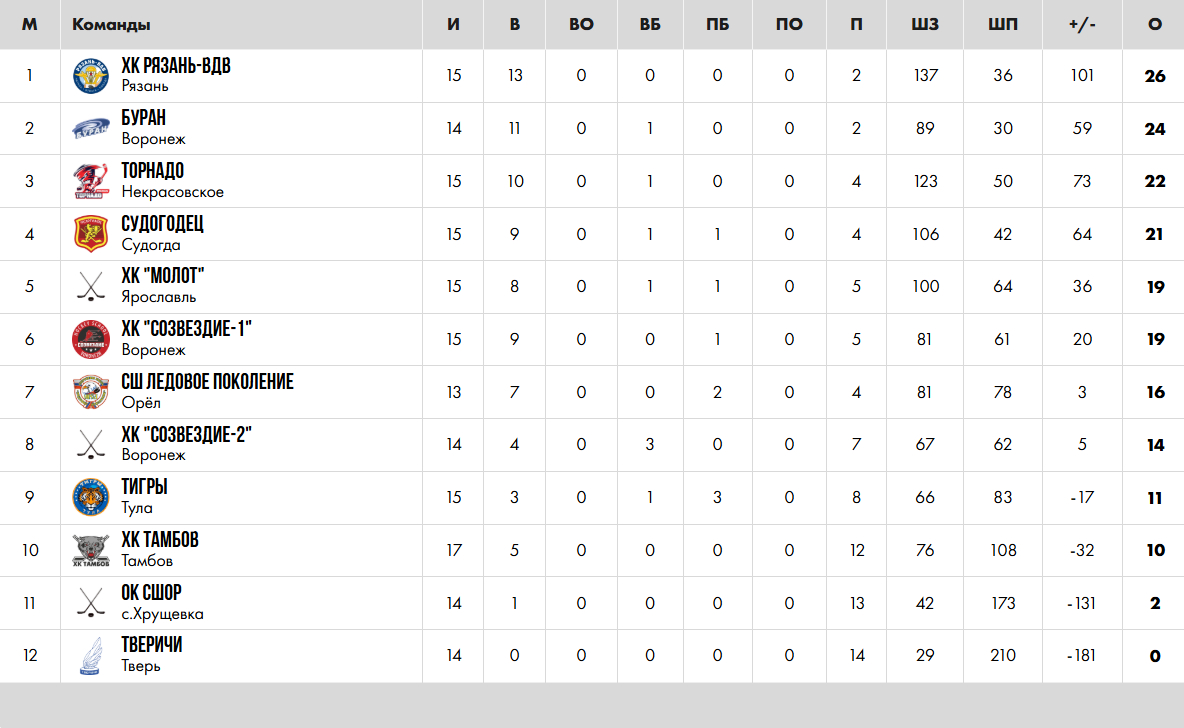Click the ХК Рязань-ВДВ team logo
The image size is (1184, 728).
tap(91, 76)
